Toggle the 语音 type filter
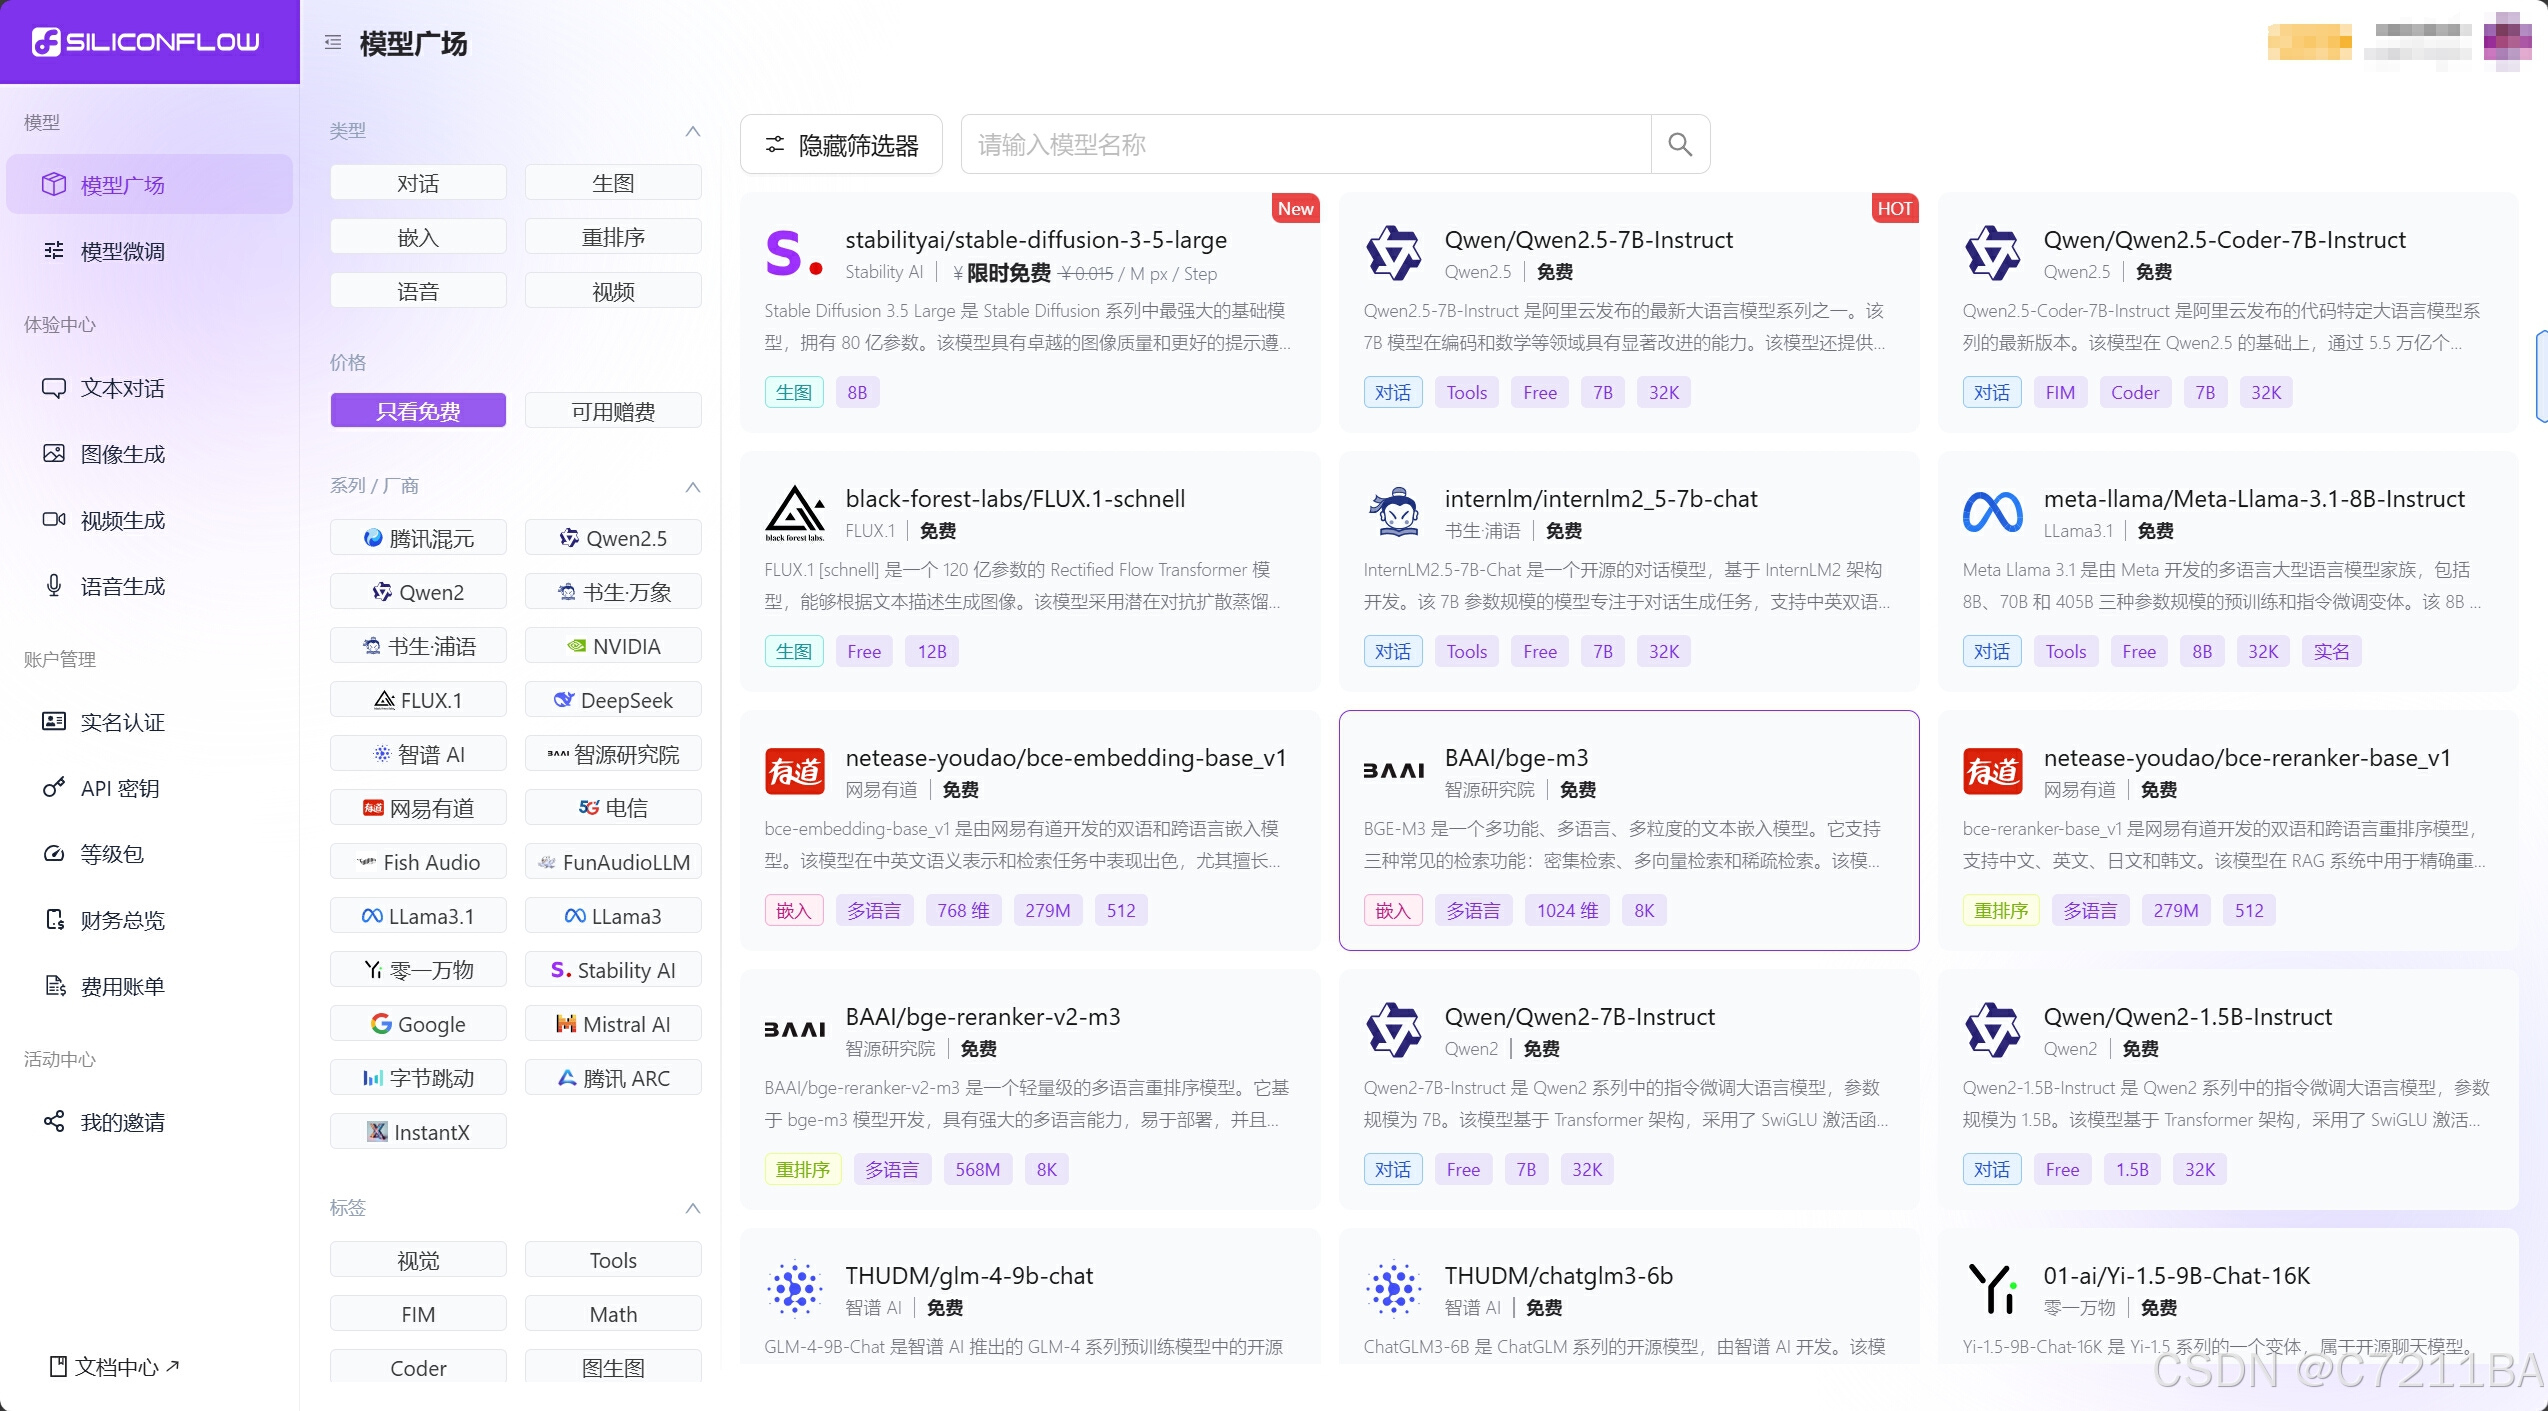This screenshot has height=1411, width=2548. pyautogui.click(x=418, y=291)
